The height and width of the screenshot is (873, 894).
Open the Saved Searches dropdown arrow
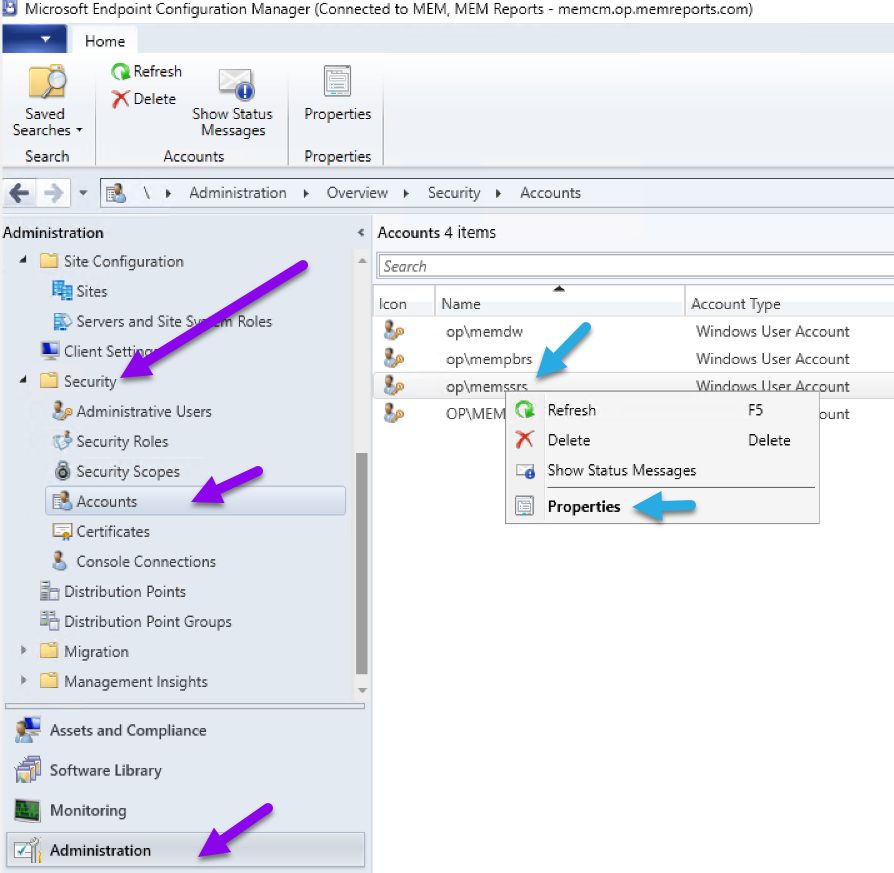tap(79, 131)
